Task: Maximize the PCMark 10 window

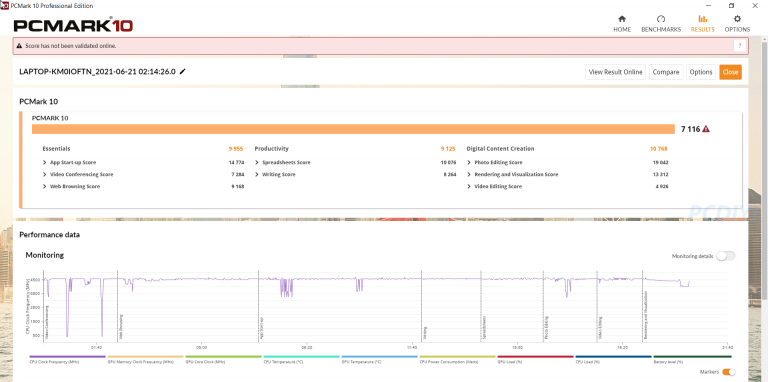Action: (x=731, y=5)
